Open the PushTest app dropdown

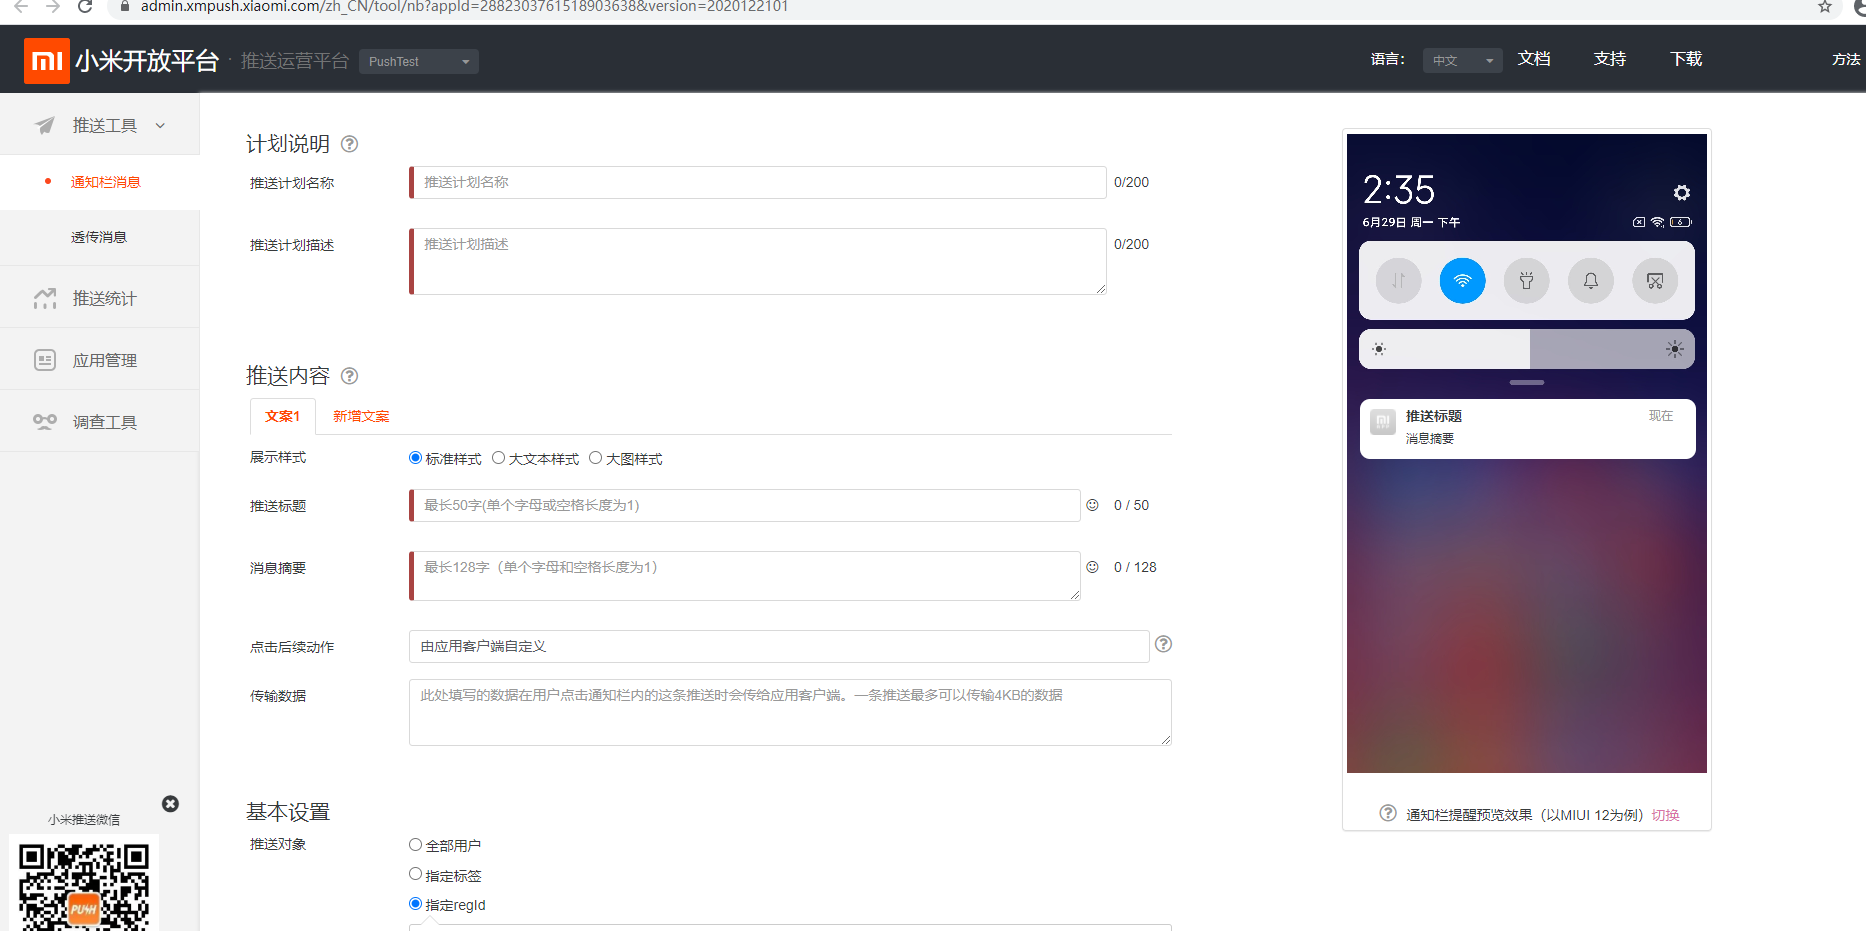click(x=418, y=62)
